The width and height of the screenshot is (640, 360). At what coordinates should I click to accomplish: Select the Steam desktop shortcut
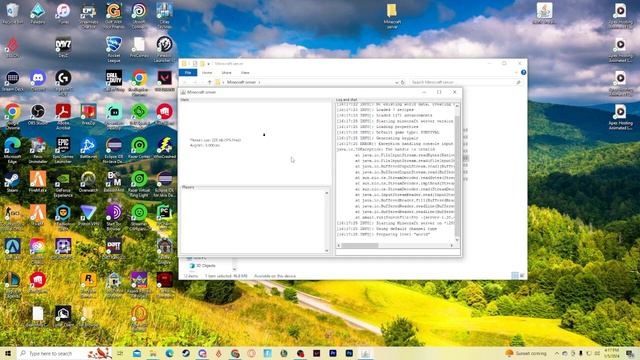(x=12, y=182)
